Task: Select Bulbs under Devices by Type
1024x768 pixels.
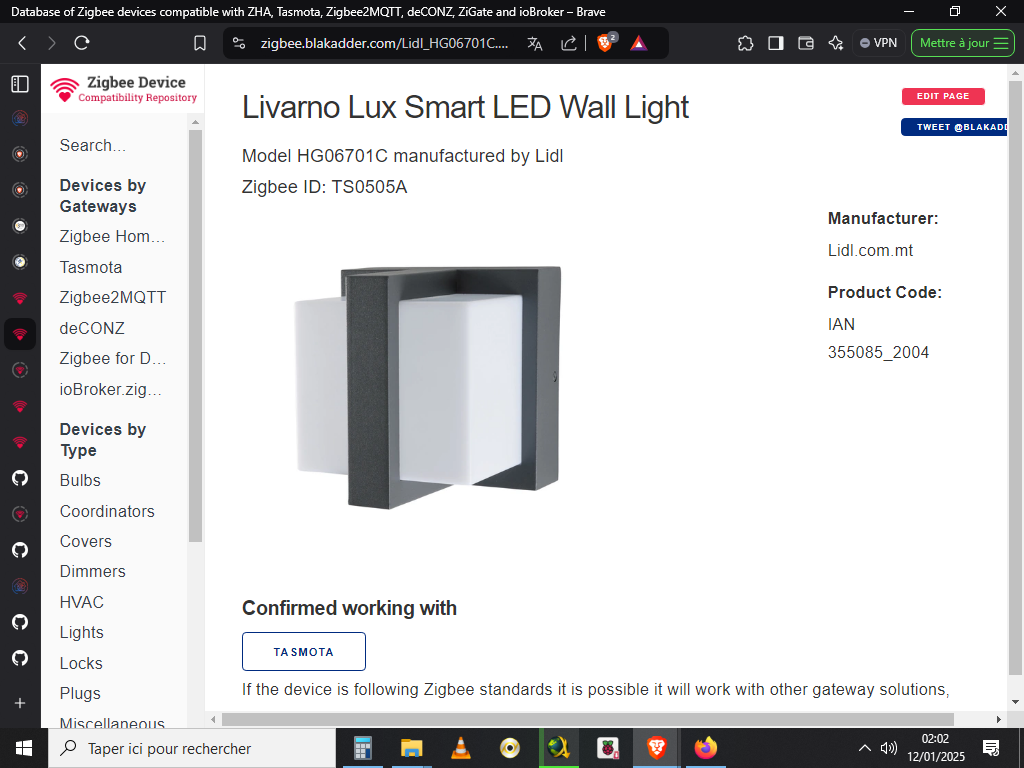Action: 80,480
